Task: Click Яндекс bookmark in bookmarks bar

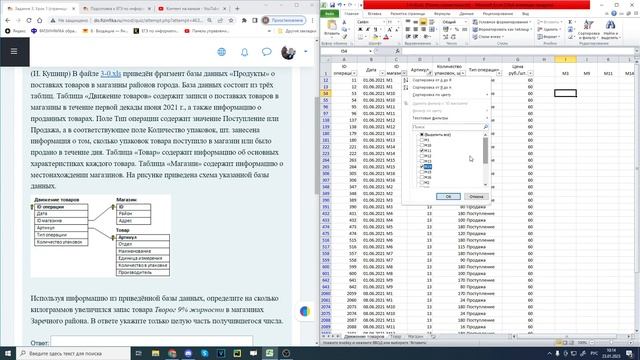Action: click(x=16, y=31)
